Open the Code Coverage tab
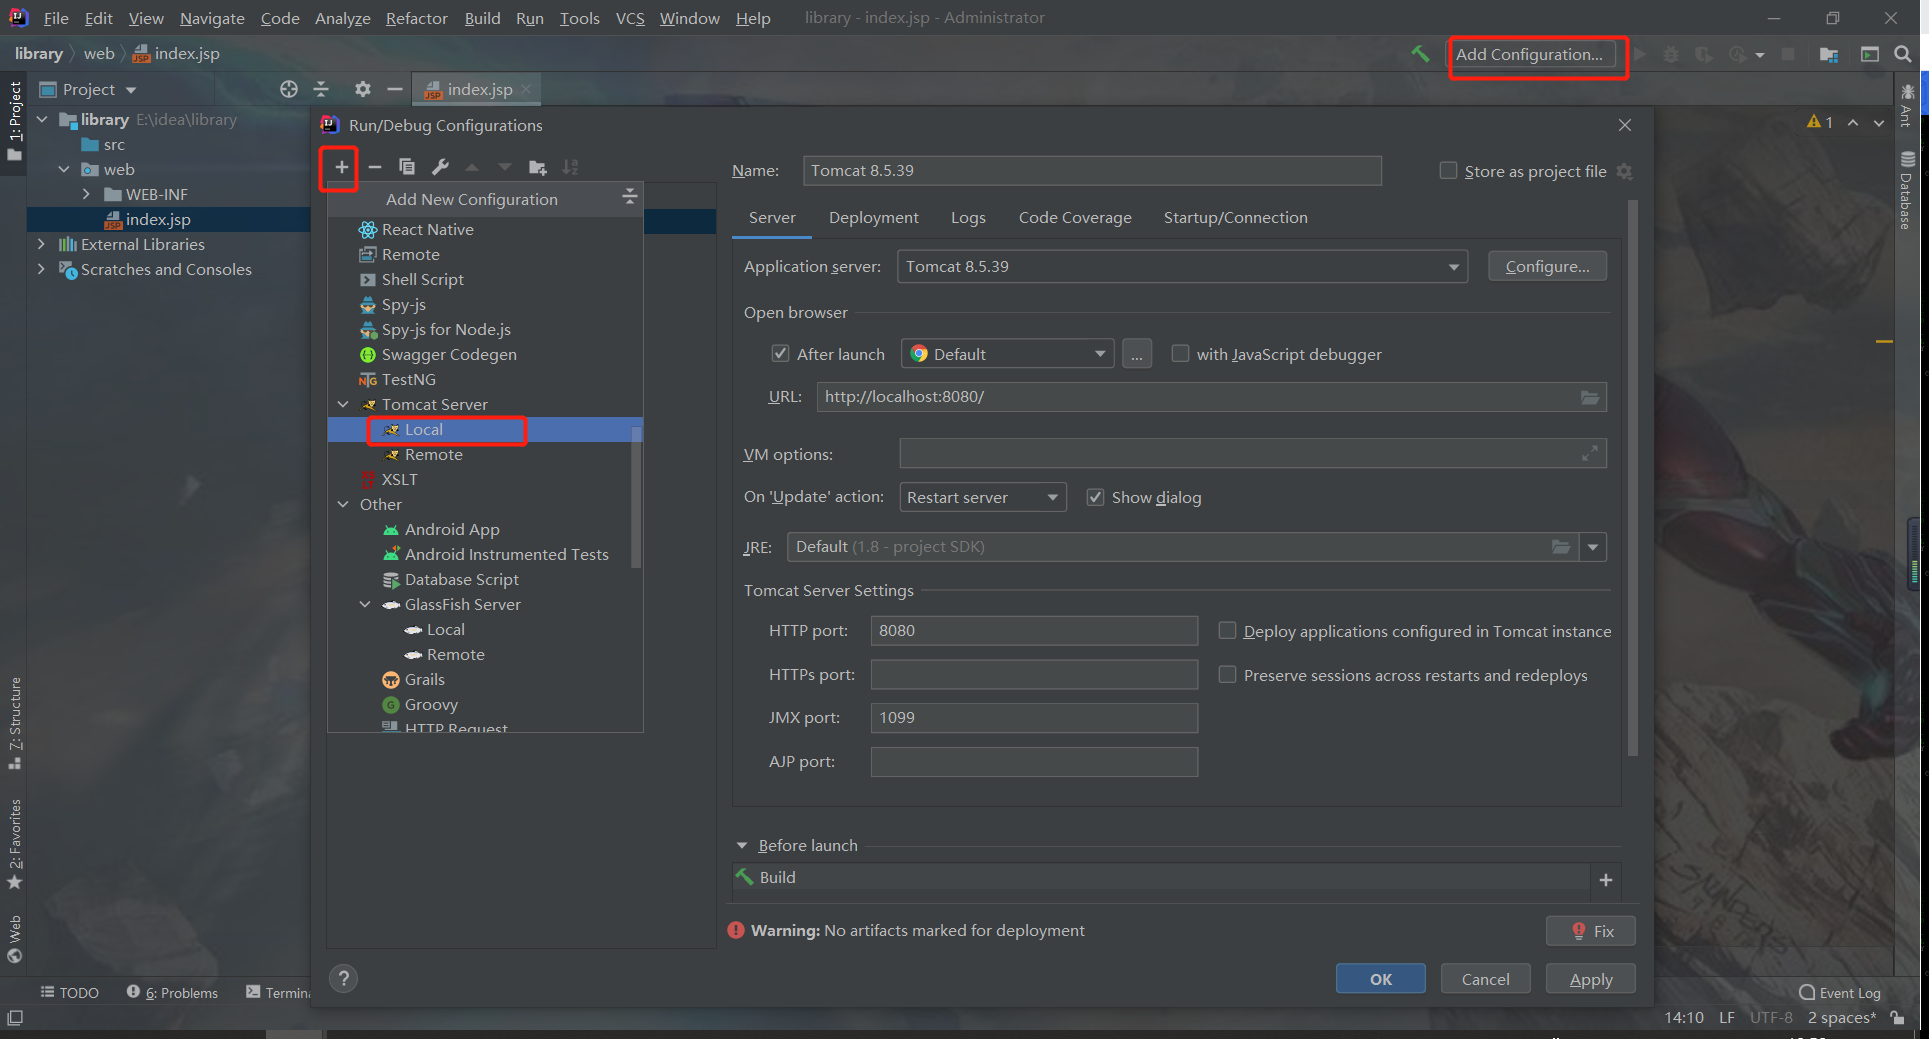 [1075, 218]
